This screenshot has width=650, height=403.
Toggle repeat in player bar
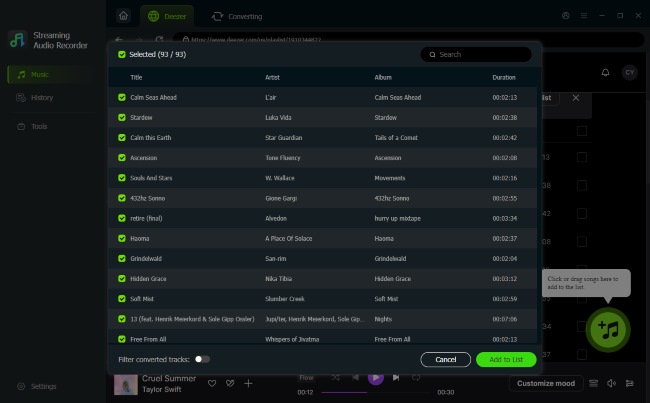pyautogui.click(x=416, y=378)
